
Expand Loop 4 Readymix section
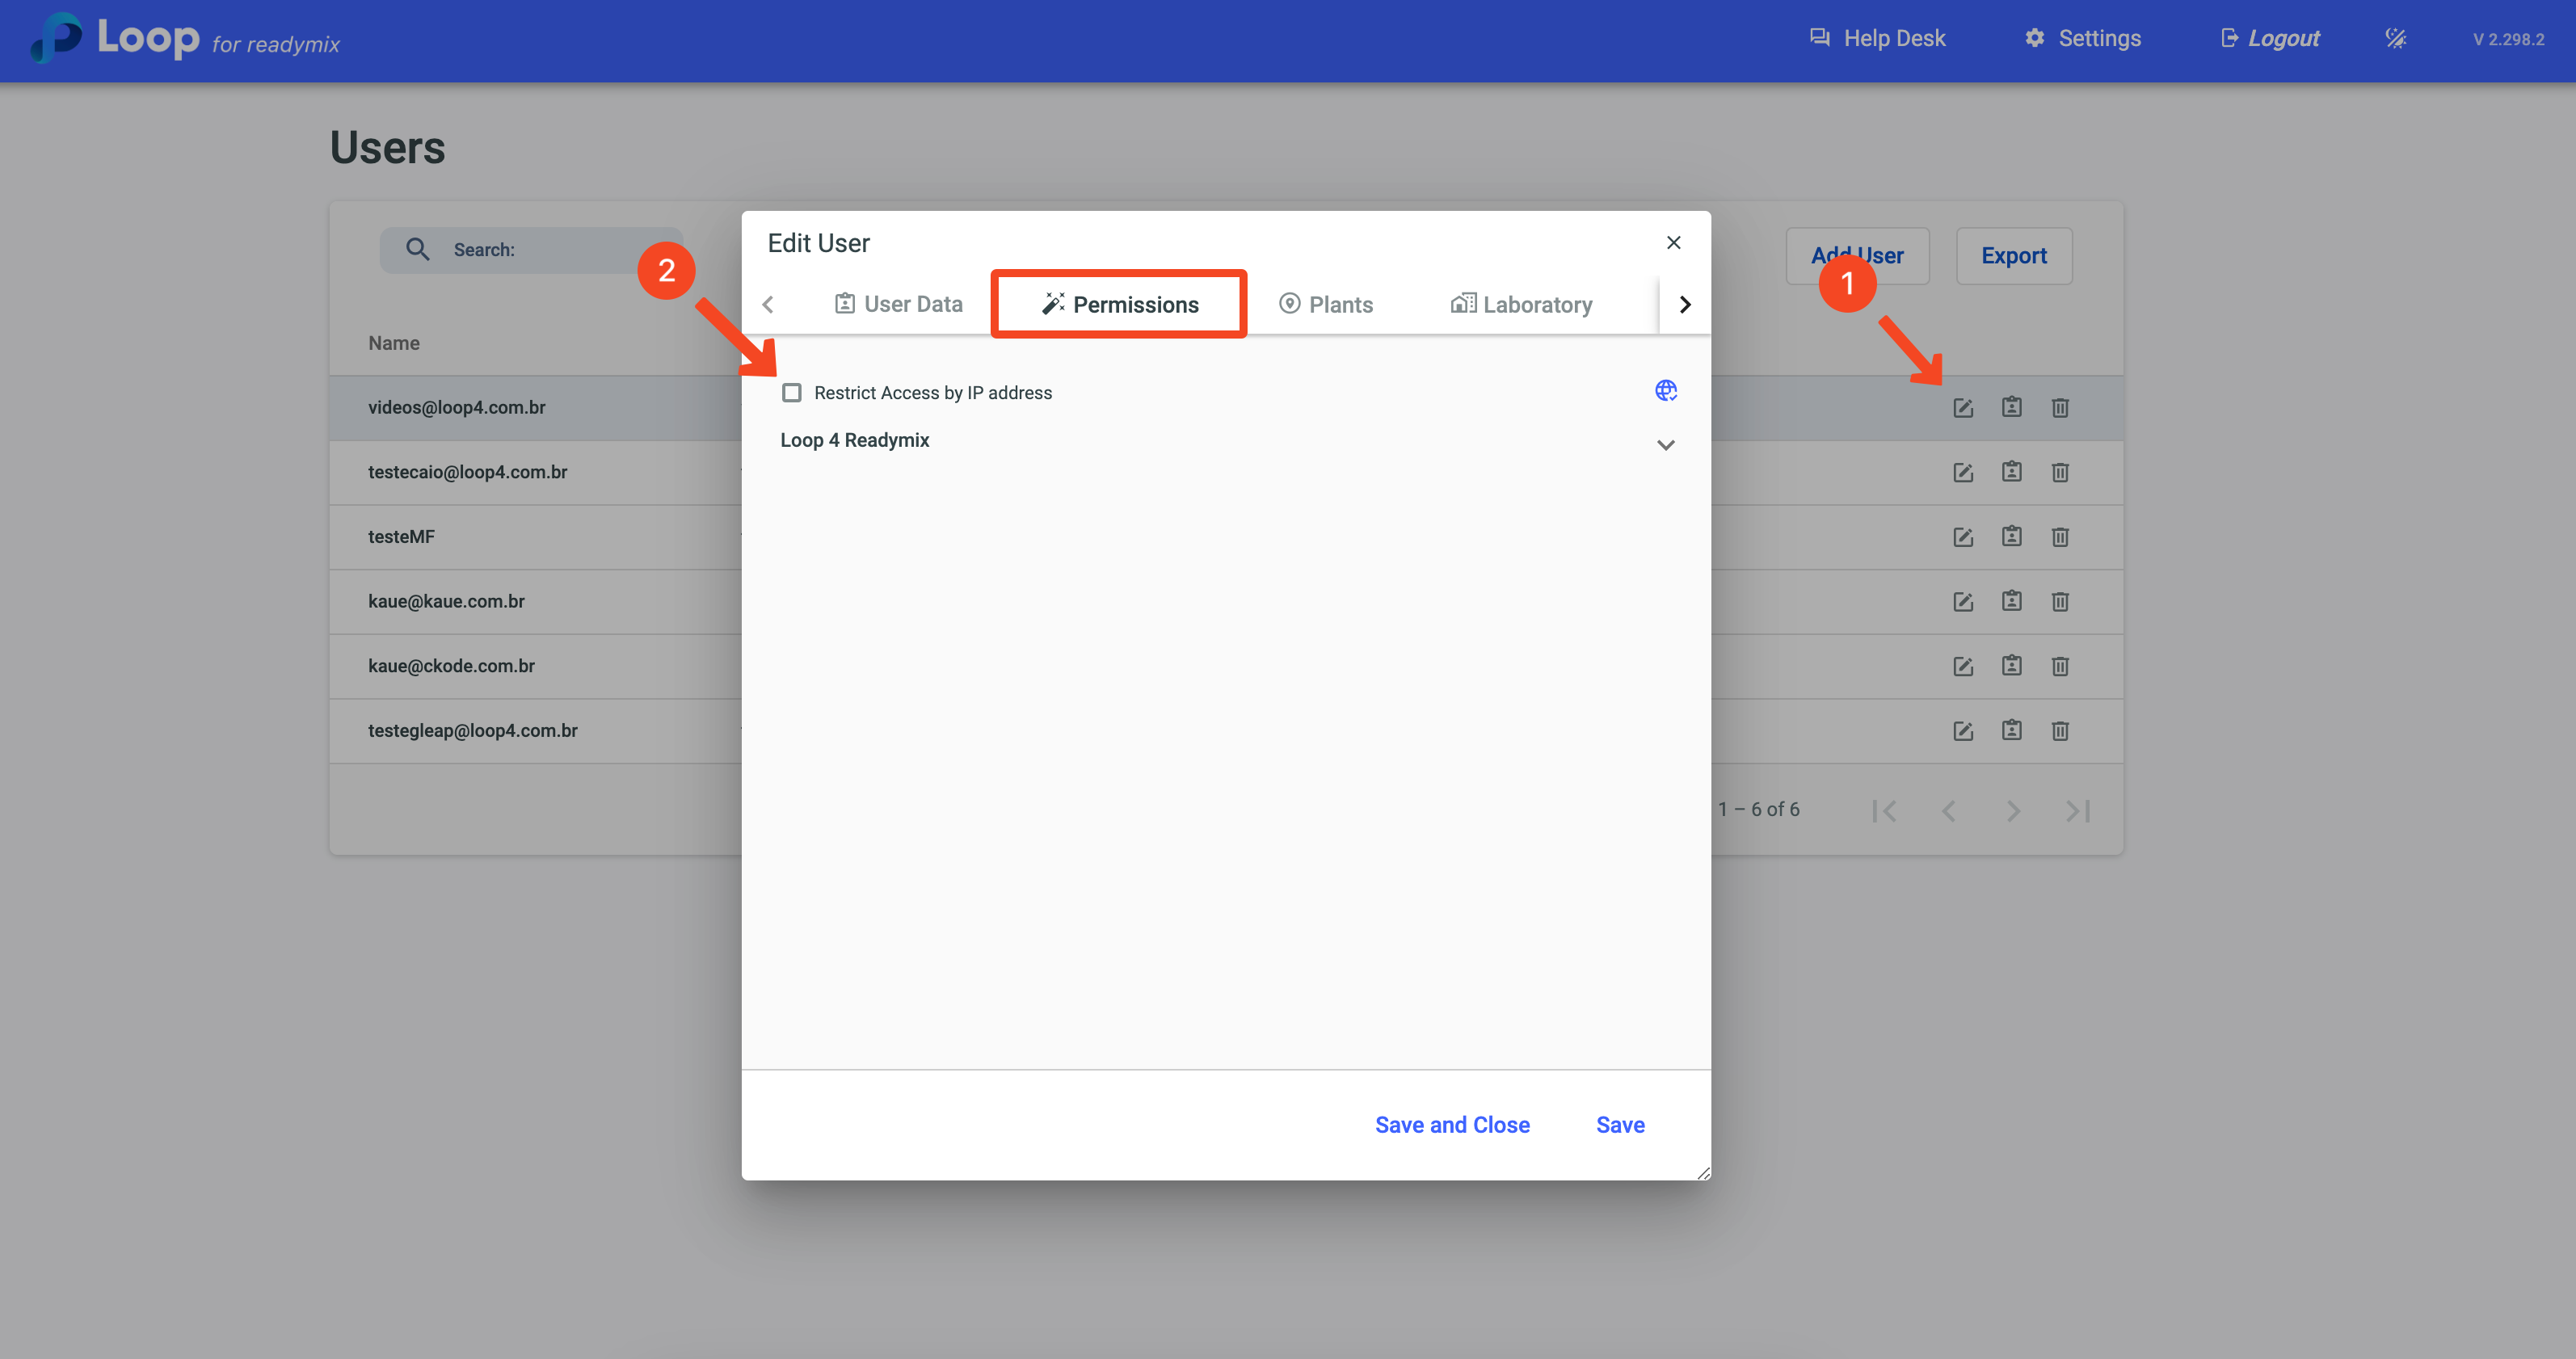click(1665, 444)
